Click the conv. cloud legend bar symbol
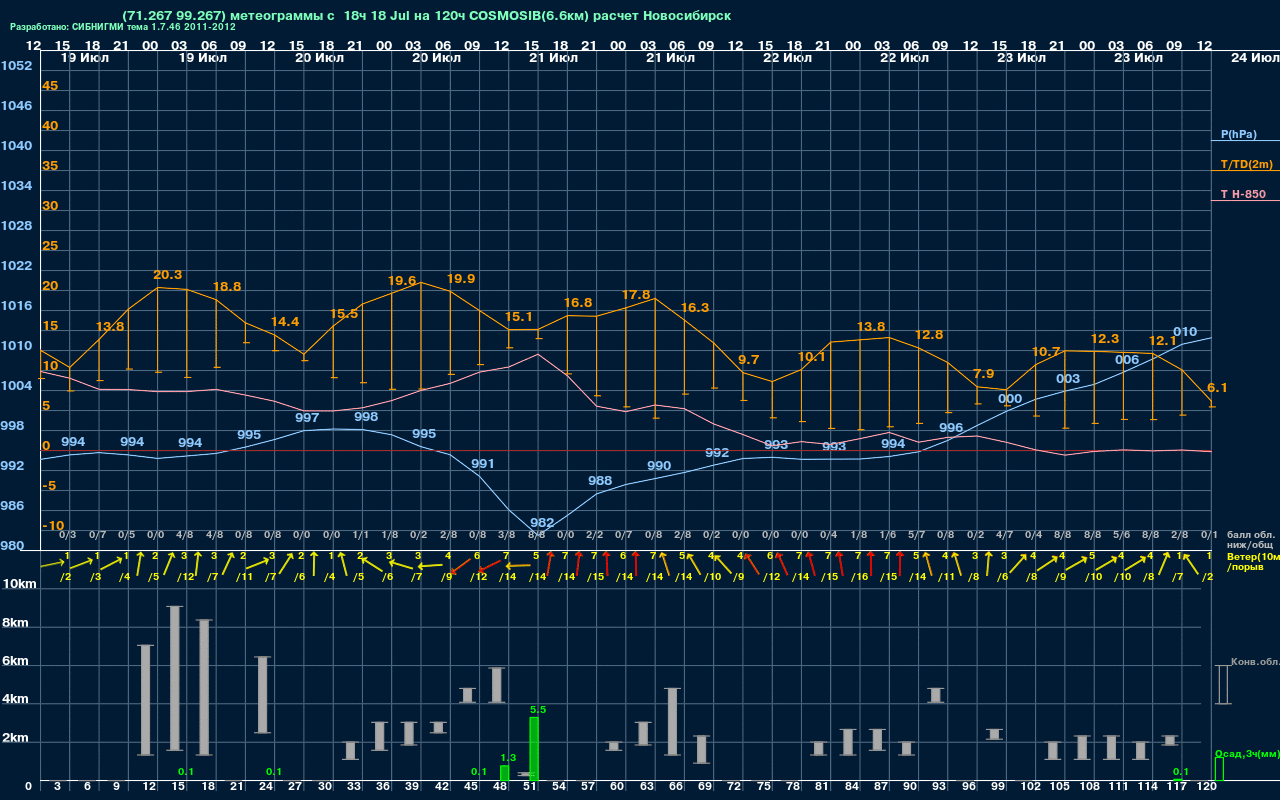 [1222, 685]
